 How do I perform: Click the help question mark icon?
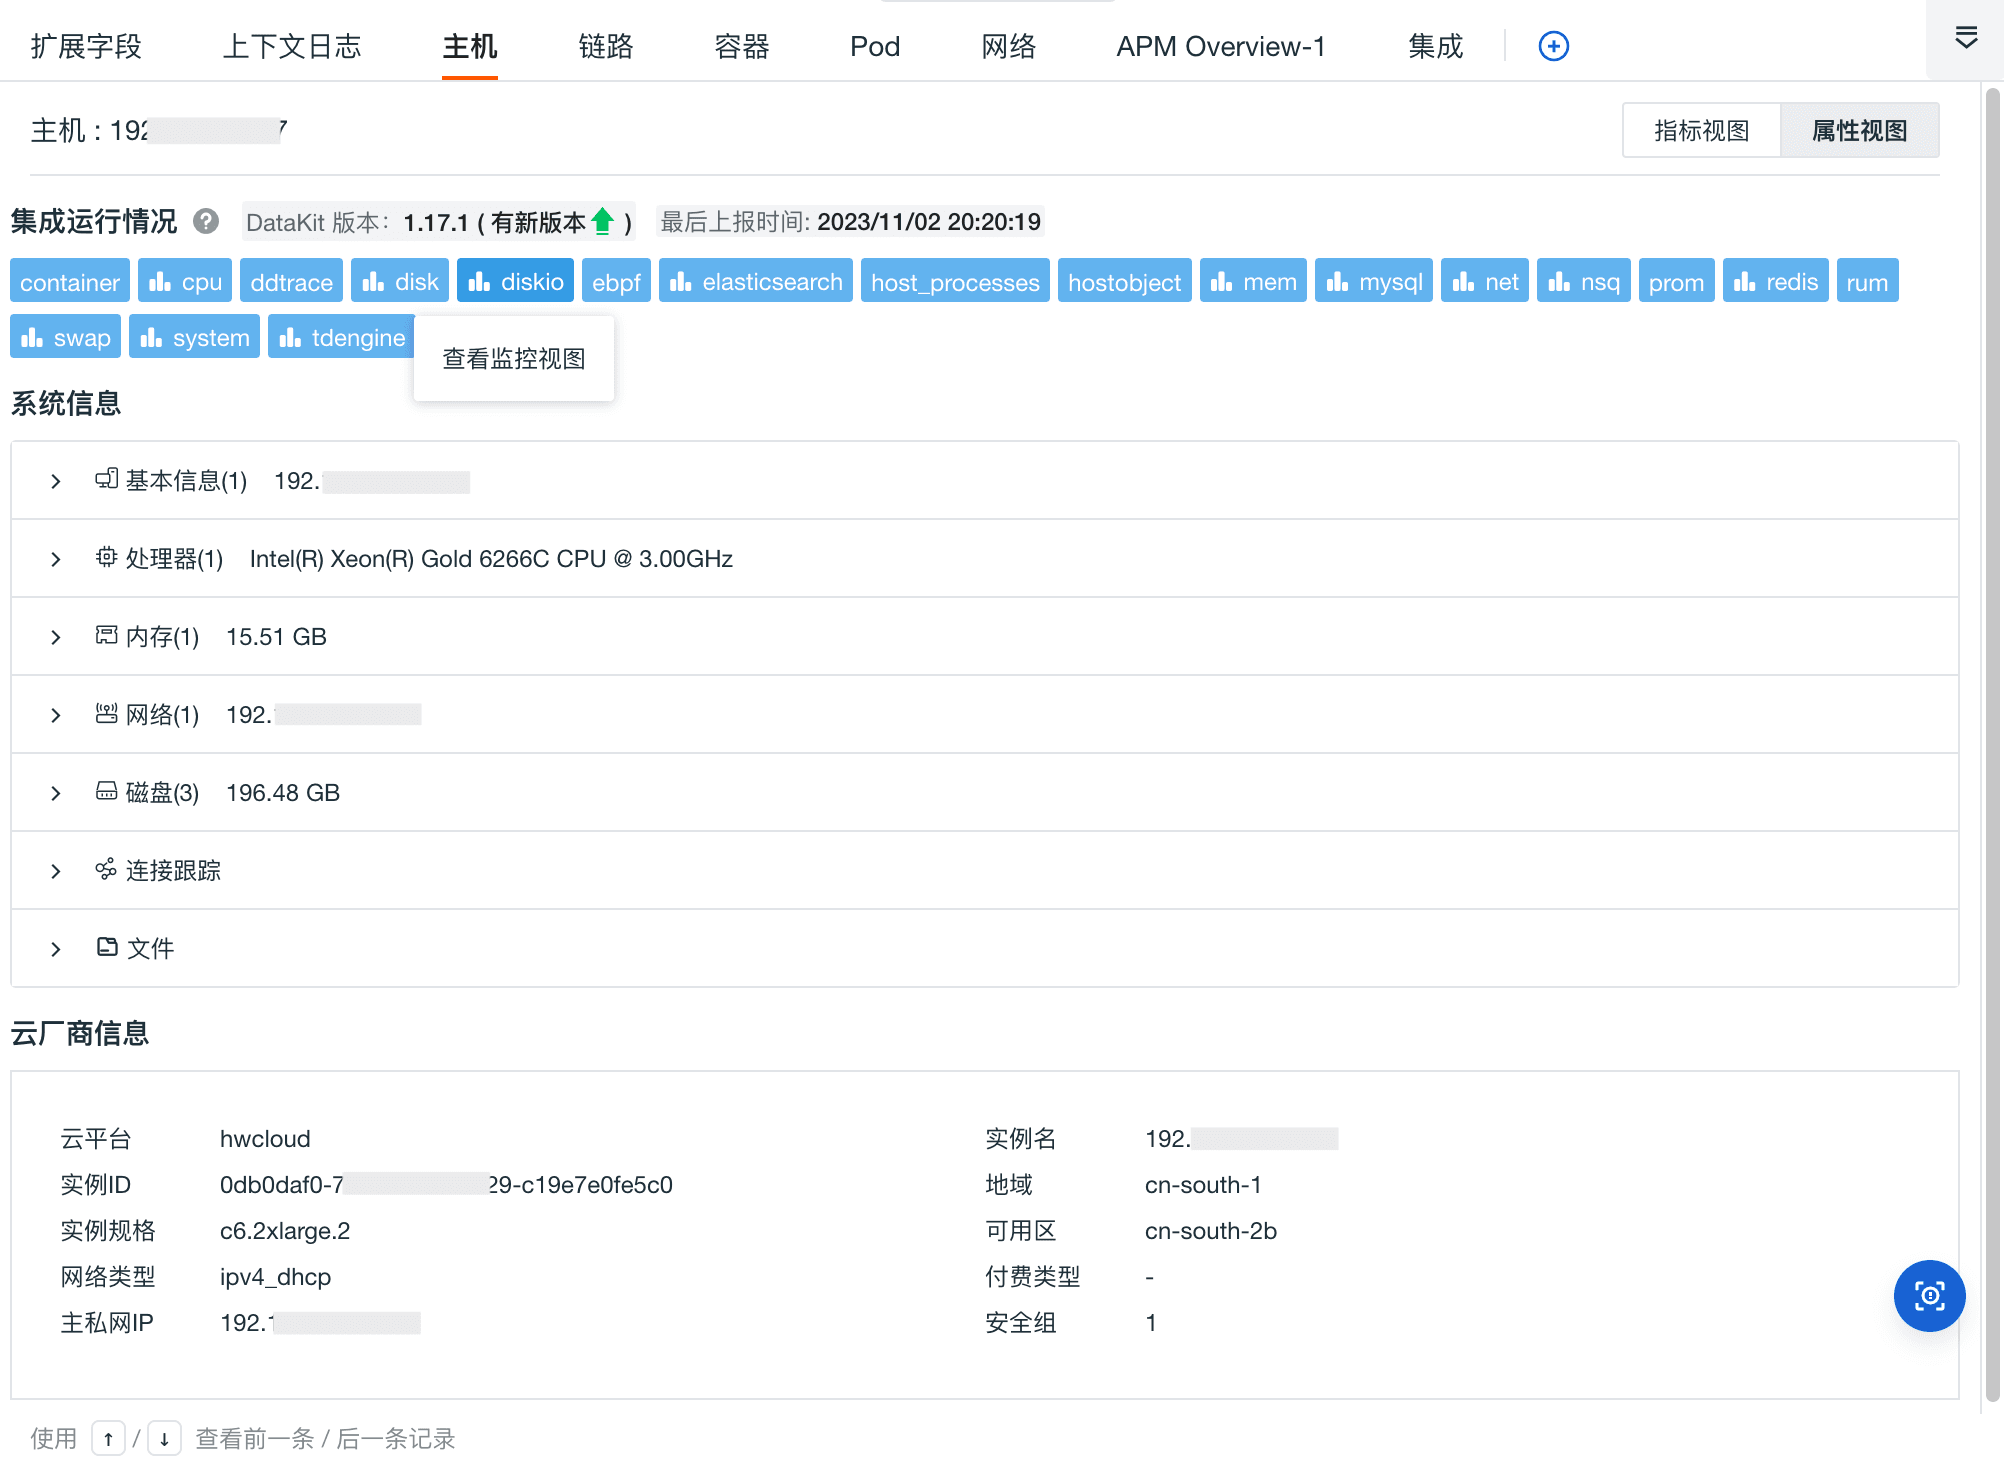coord(206,221)
